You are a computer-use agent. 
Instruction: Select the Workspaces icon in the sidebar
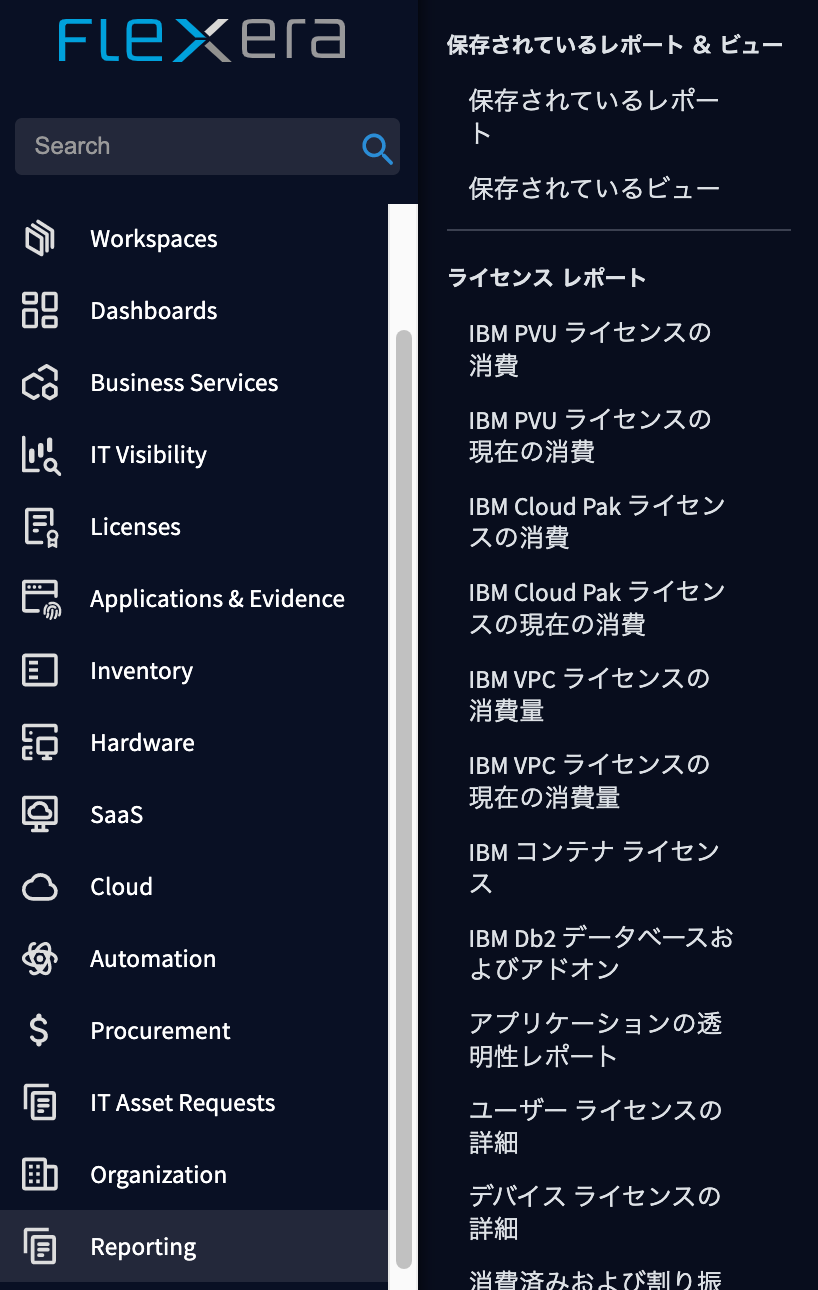40,238
